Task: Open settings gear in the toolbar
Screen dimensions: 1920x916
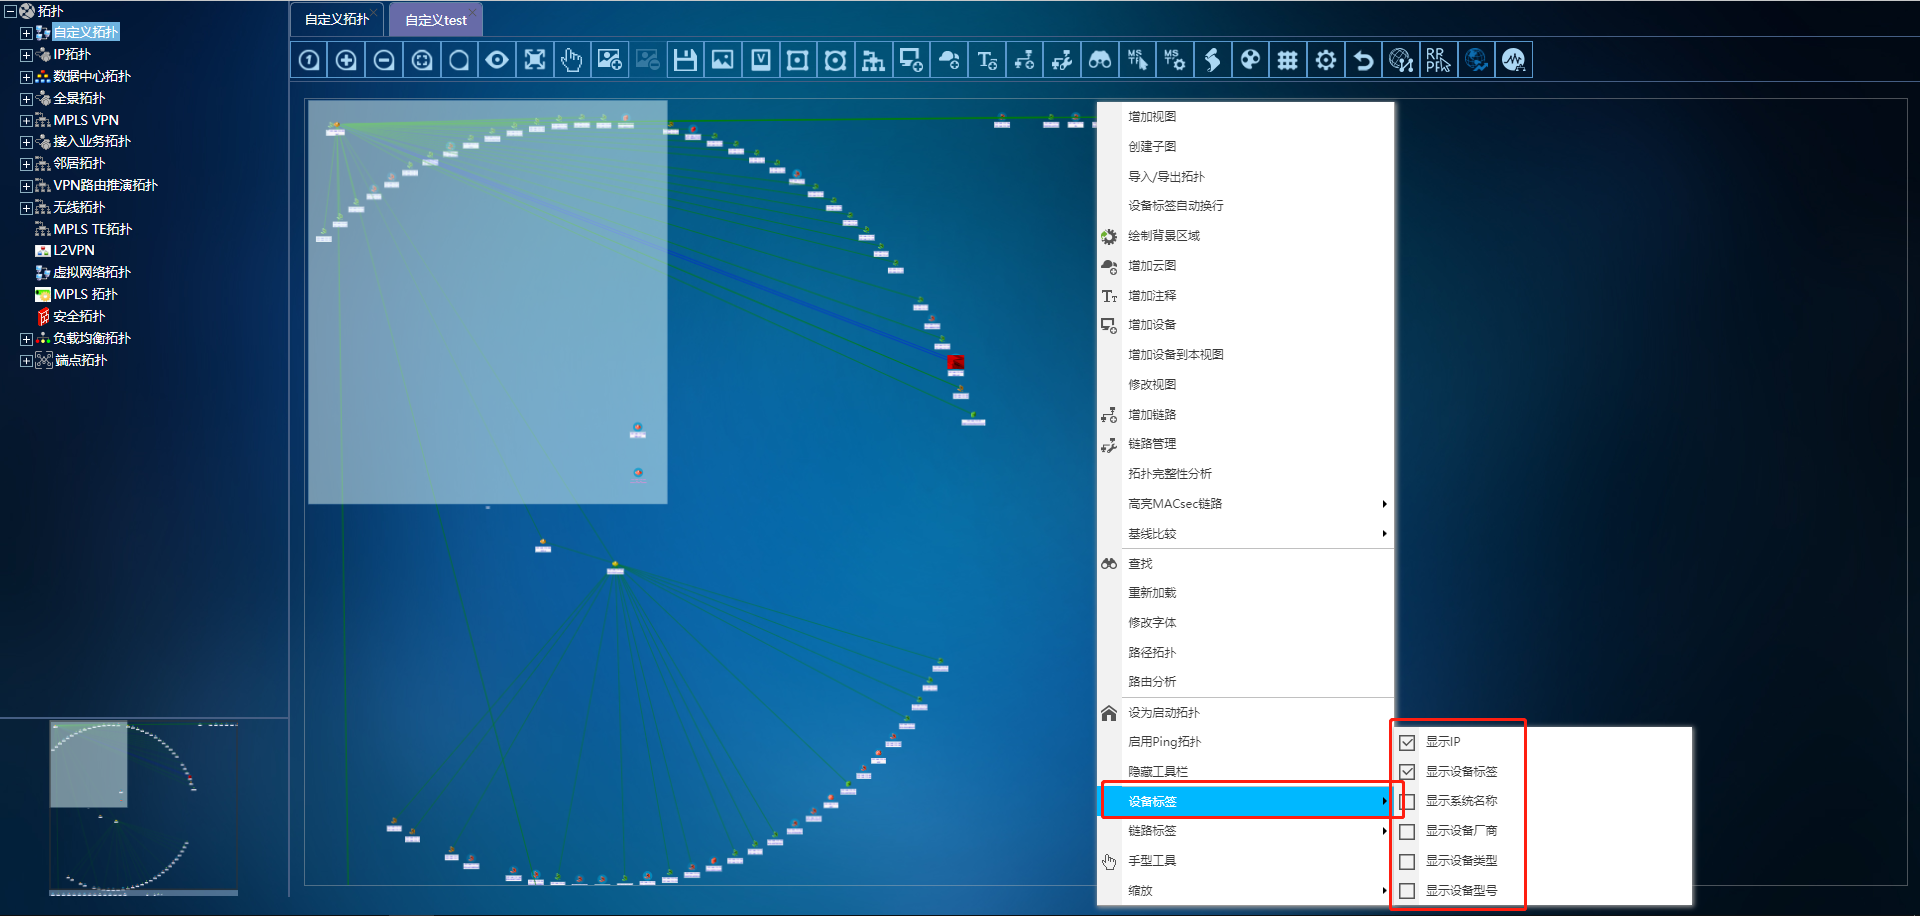Action: [1326, 60]
